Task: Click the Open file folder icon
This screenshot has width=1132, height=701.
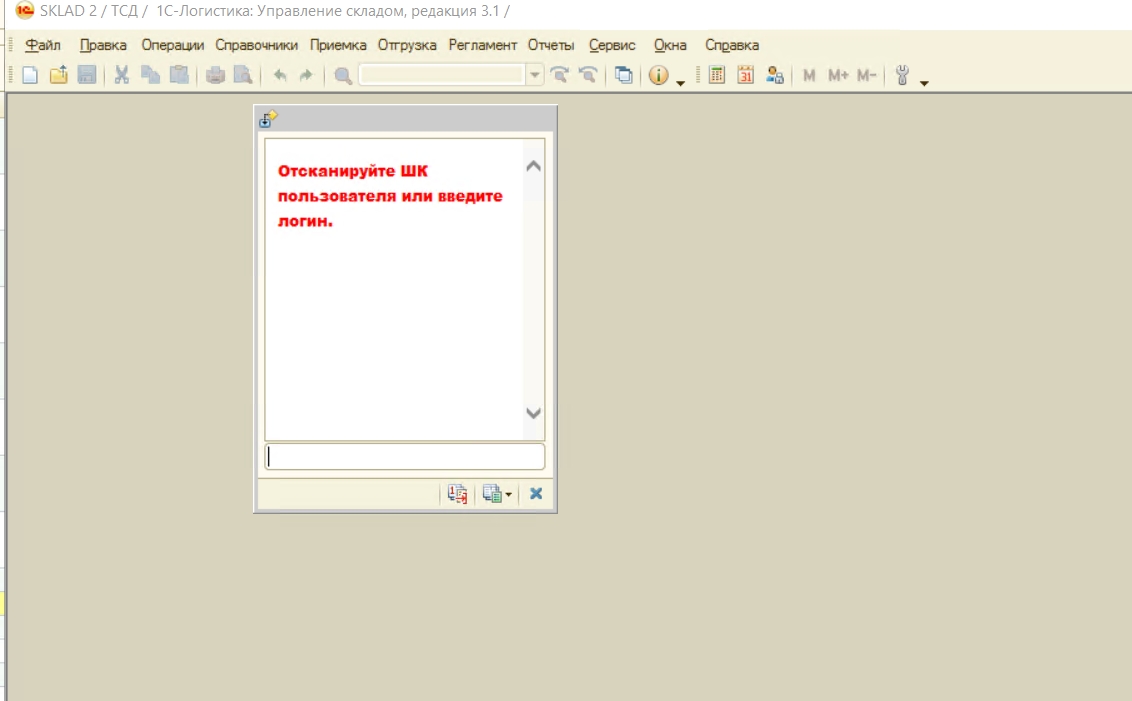Action: coord(58,75)
